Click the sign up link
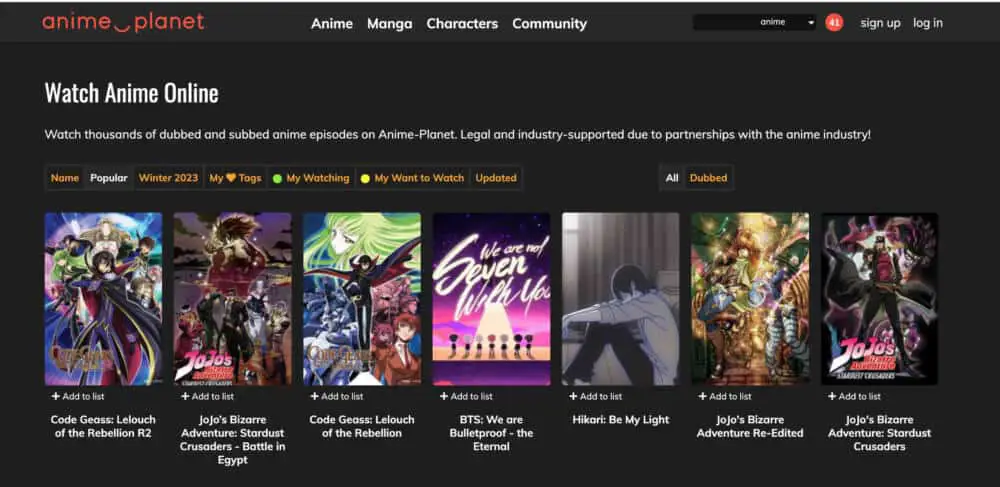 [x=880, y=23]
